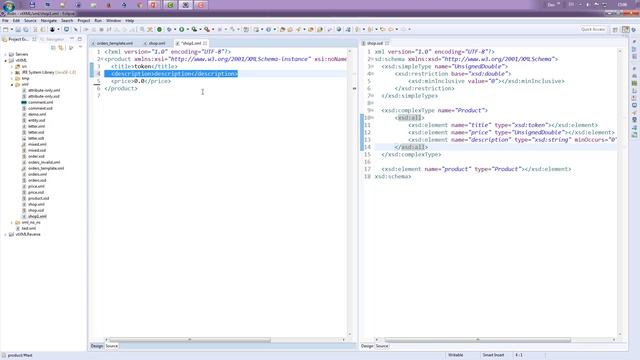
Task: Click the Quick Access search field
Action: point(593,29)
